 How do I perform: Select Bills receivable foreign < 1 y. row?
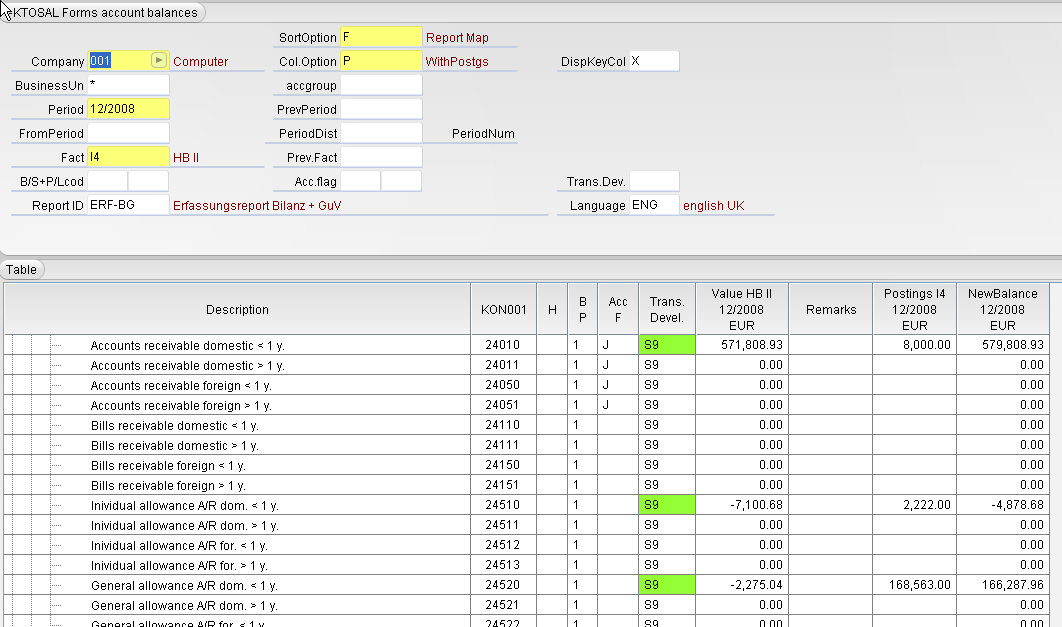168,465
